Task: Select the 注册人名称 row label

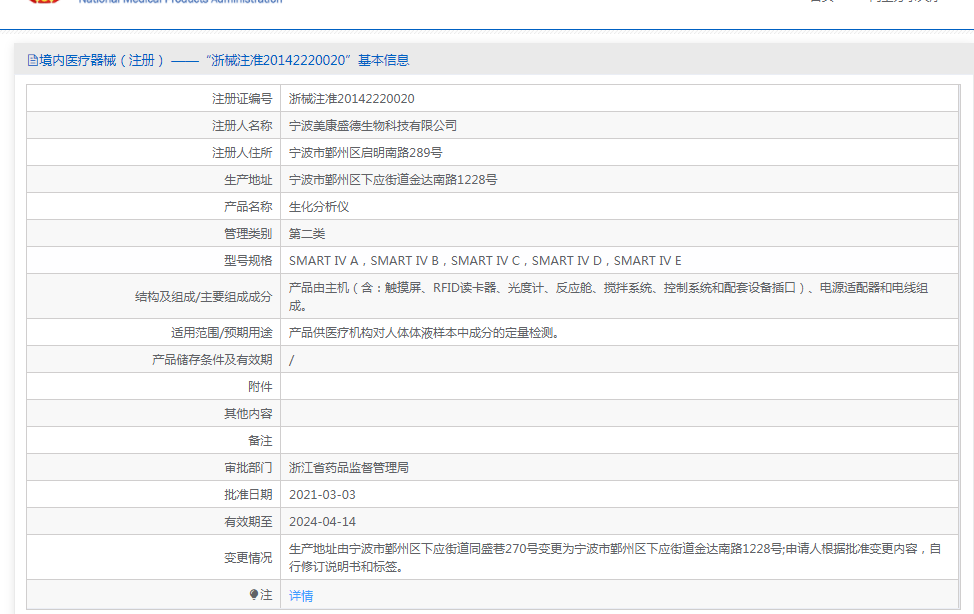Action: 242,126
